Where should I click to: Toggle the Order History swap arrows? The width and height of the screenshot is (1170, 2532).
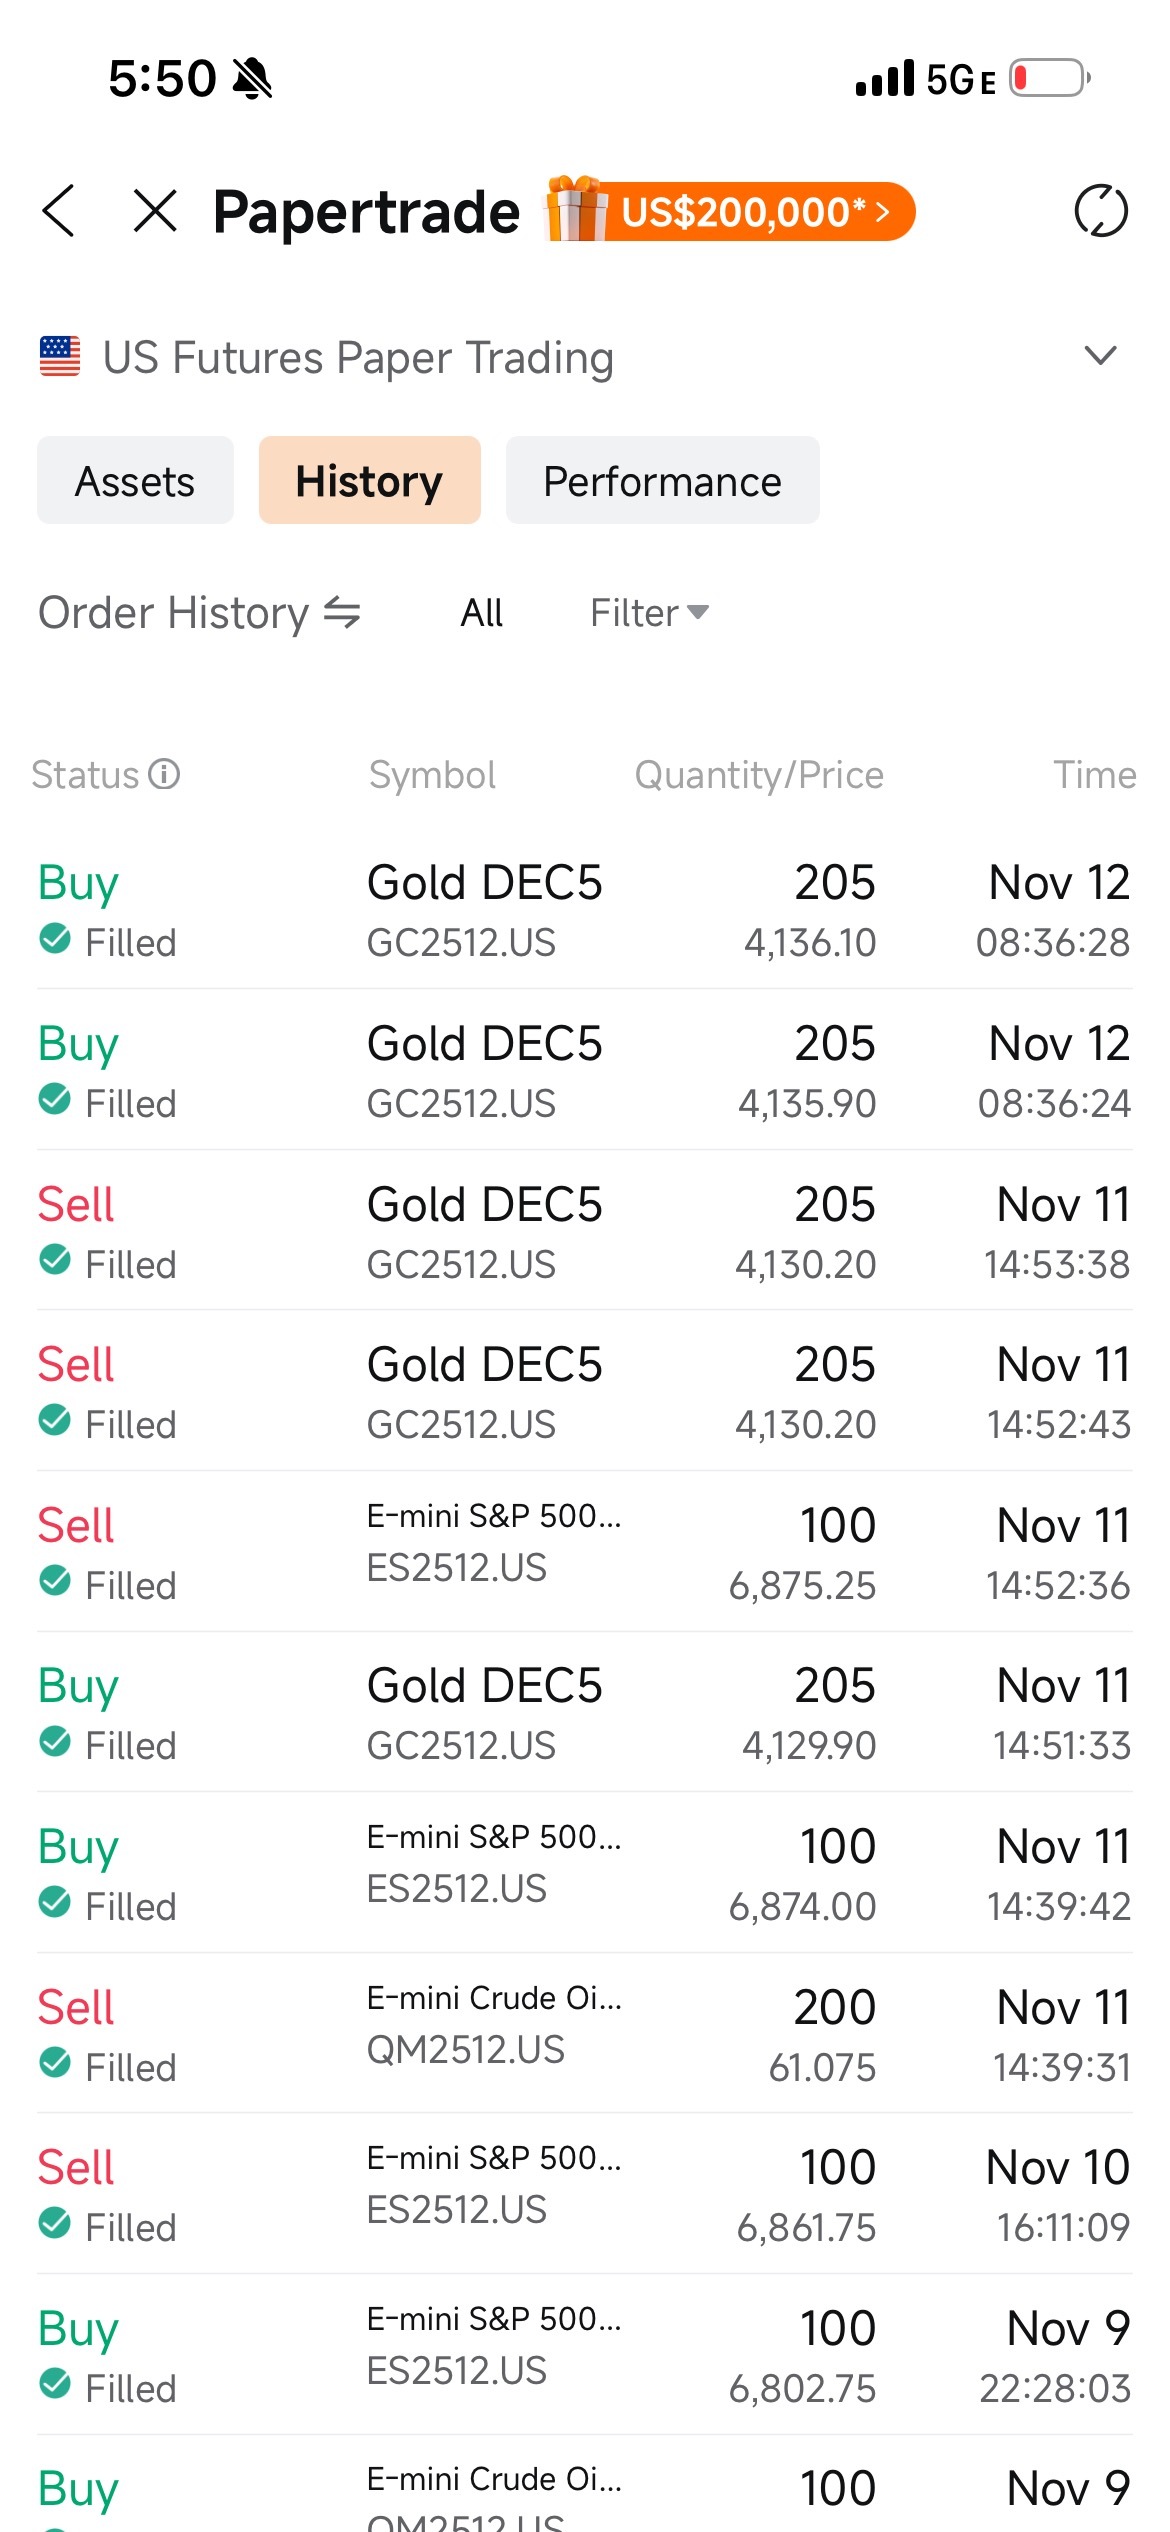tap(342, 612)
